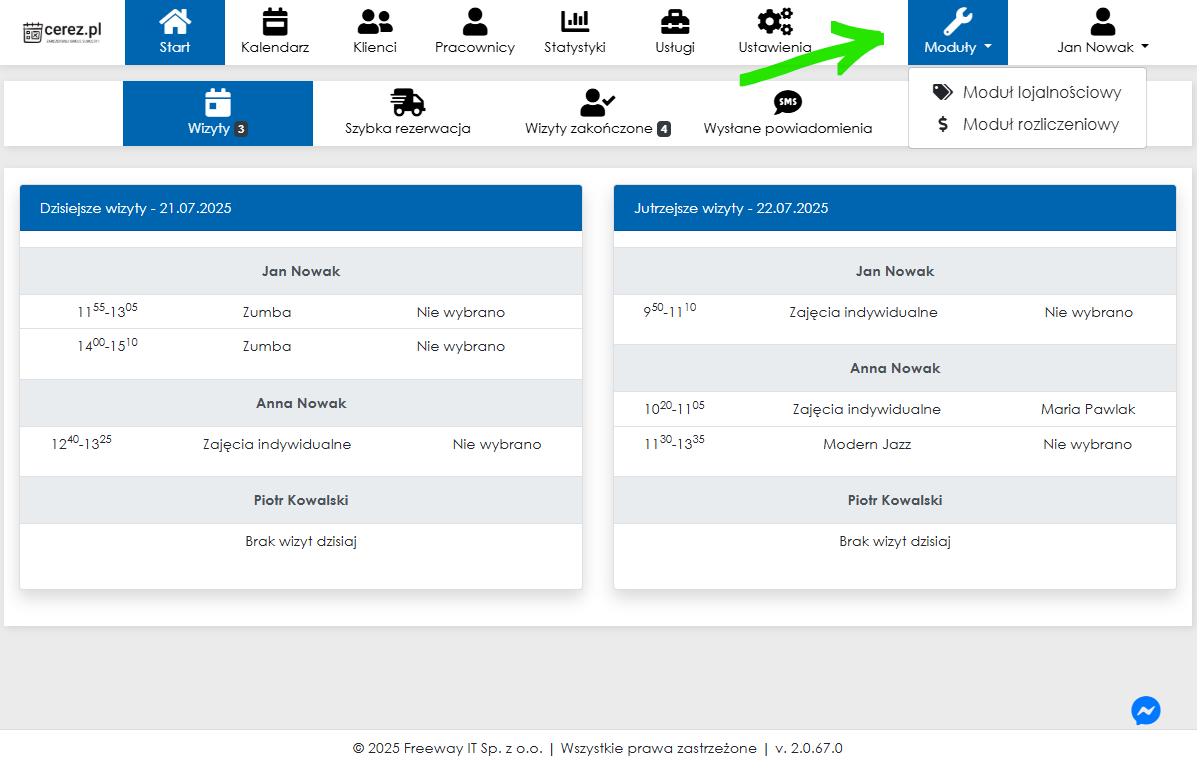Select the Wizyty tab

click(x=217, y=113)
